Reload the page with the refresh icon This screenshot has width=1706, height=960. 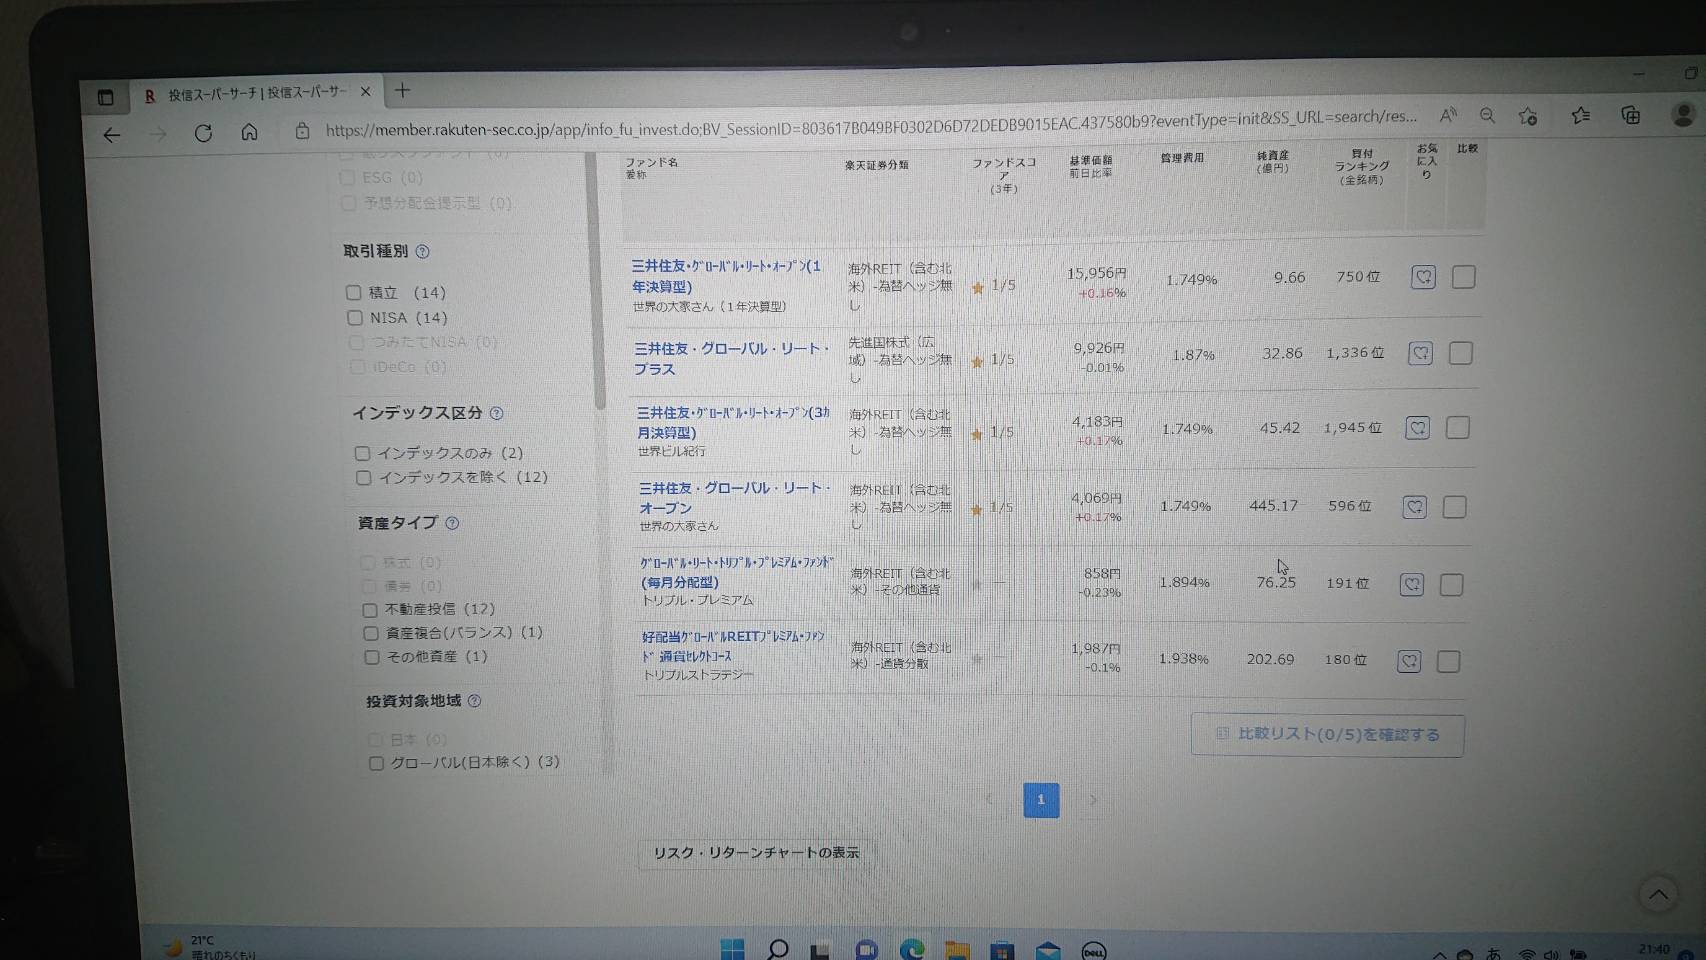(x=203, y=133)
